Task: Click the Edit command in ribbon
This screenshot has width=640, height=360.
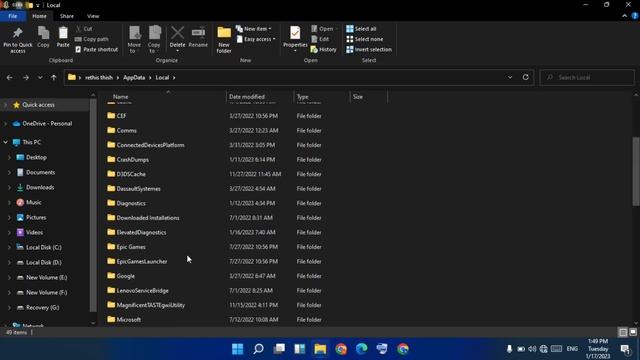Action: (x=320, y=39)
